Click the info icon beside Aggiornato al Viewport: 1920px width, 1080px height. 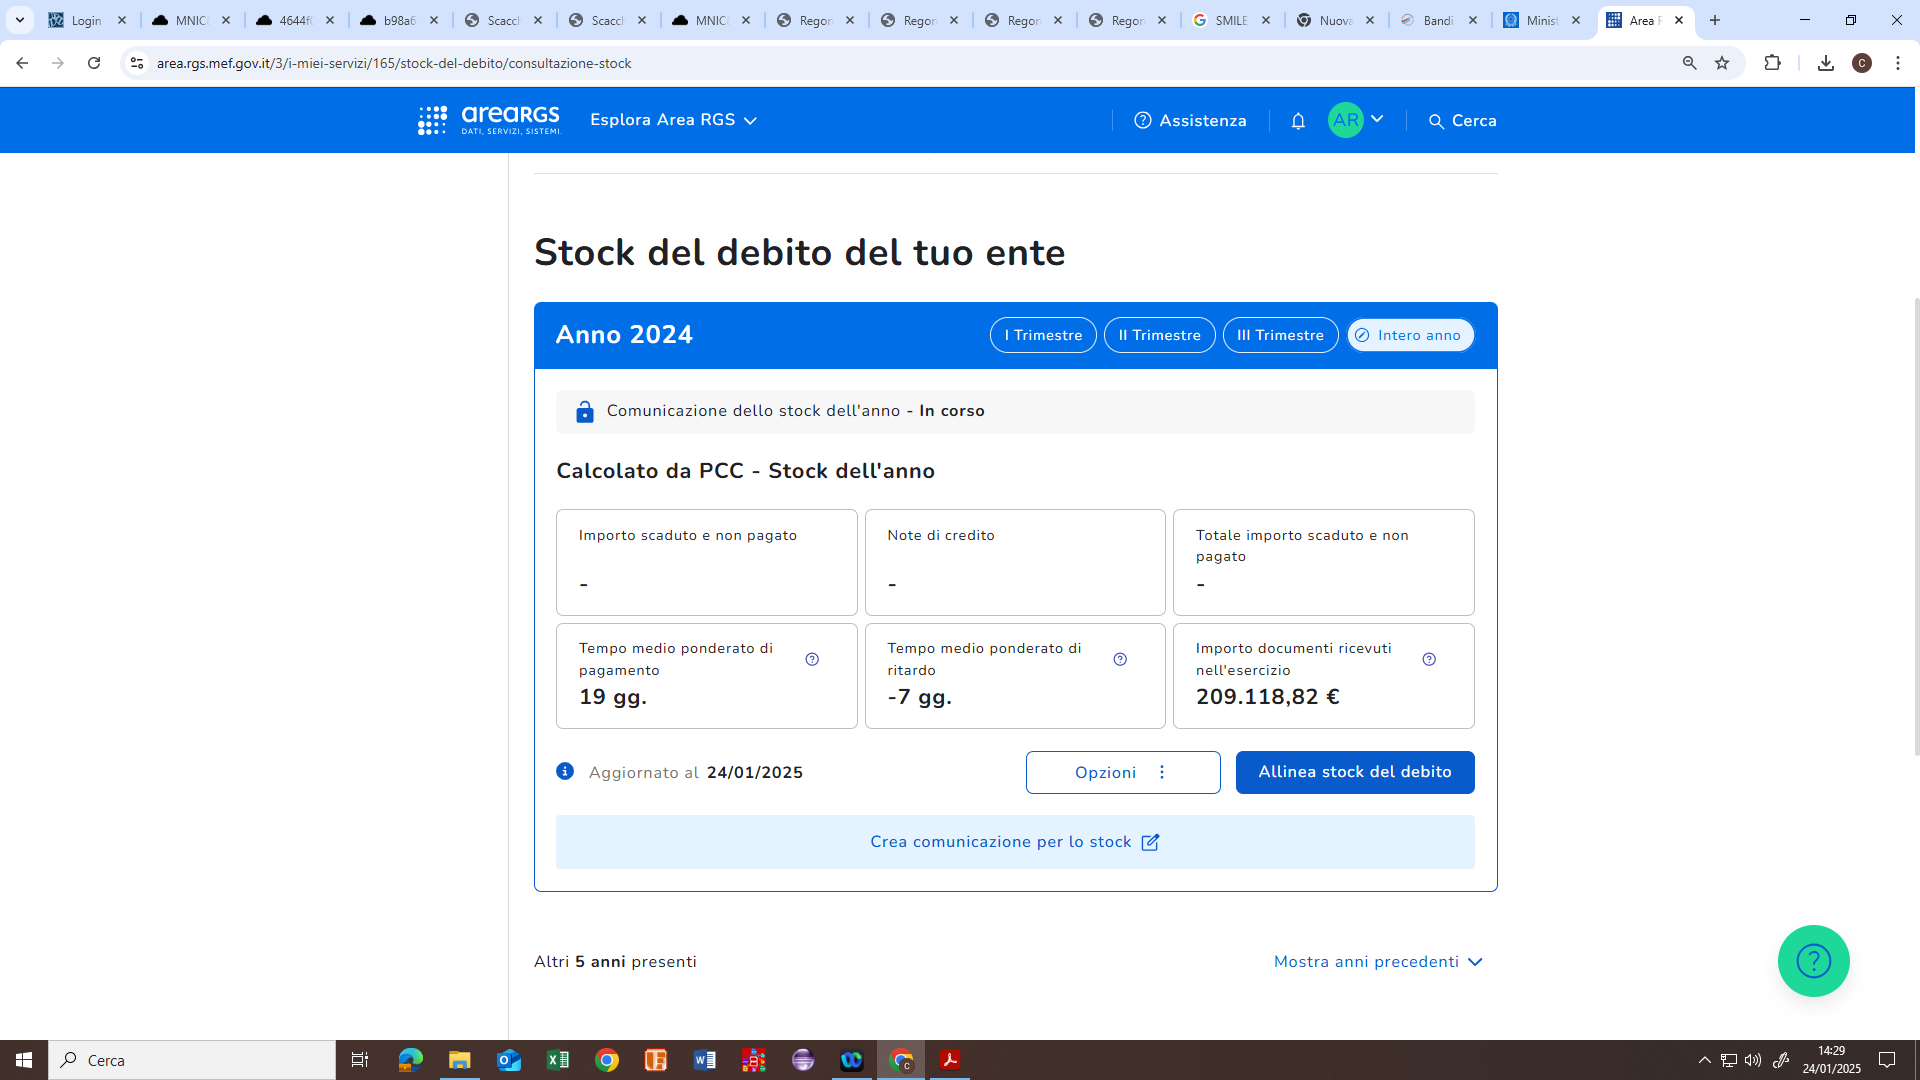(x=565, y=771)
